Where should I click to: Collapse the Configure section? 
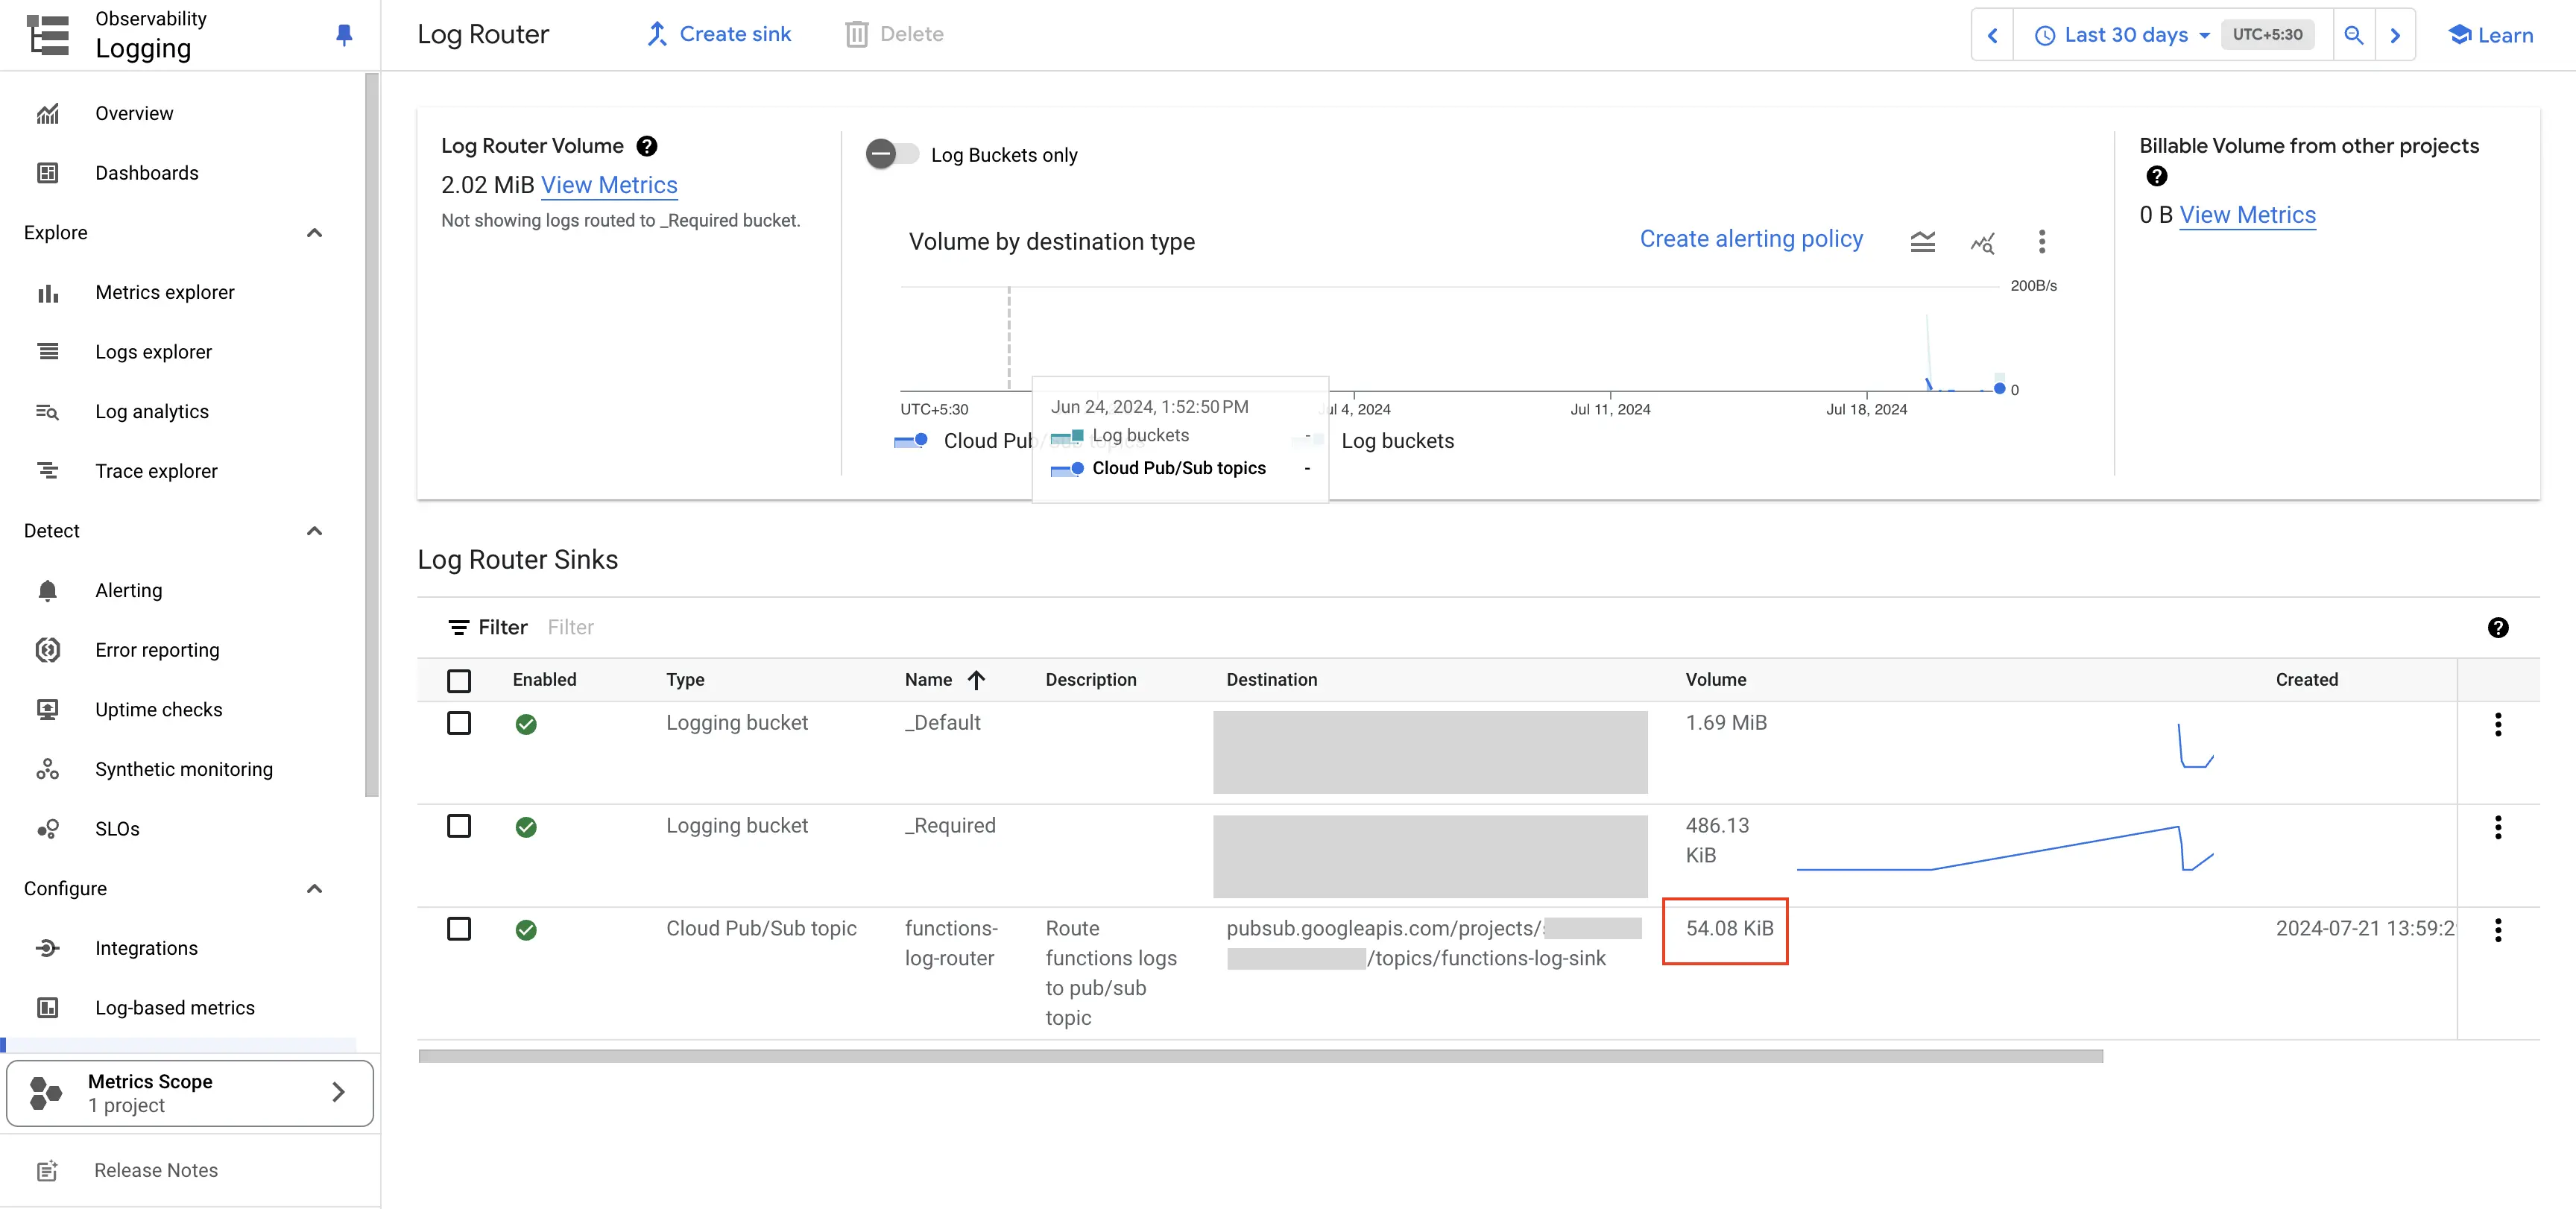[314, 888]
